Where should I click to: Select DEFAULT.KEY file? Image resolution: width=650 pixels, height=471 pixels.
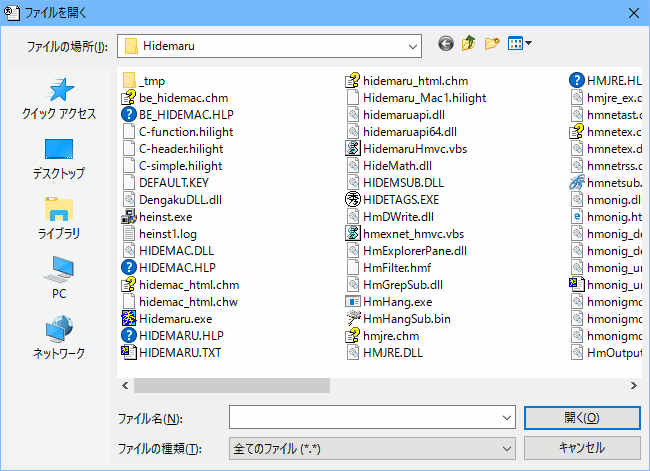165,182
